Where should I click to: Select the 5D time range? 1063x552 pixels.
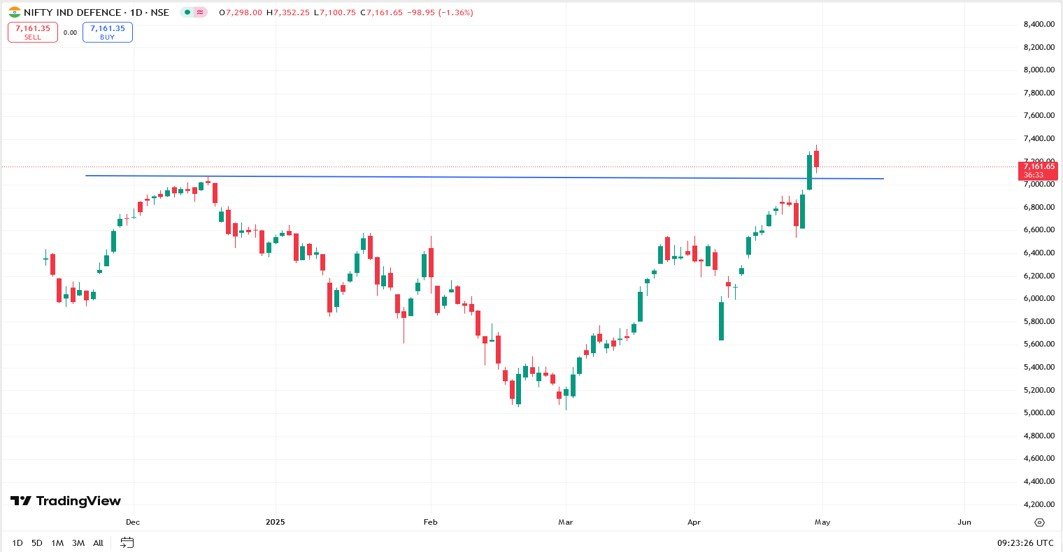[x=37, y=543]
